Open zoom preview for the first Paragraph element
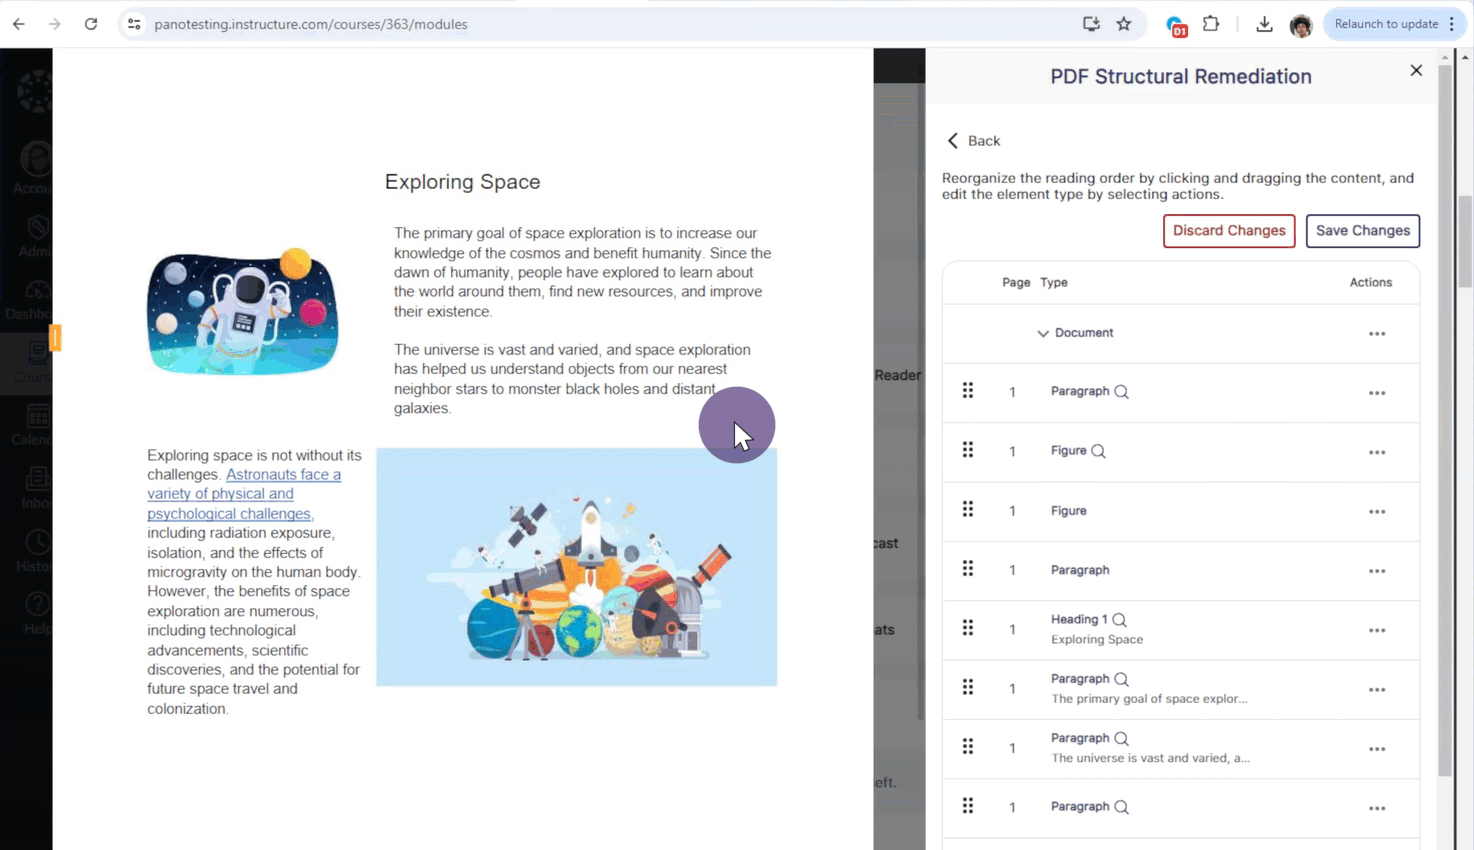Screen dimensions: 1474x850 [1123, 391]
